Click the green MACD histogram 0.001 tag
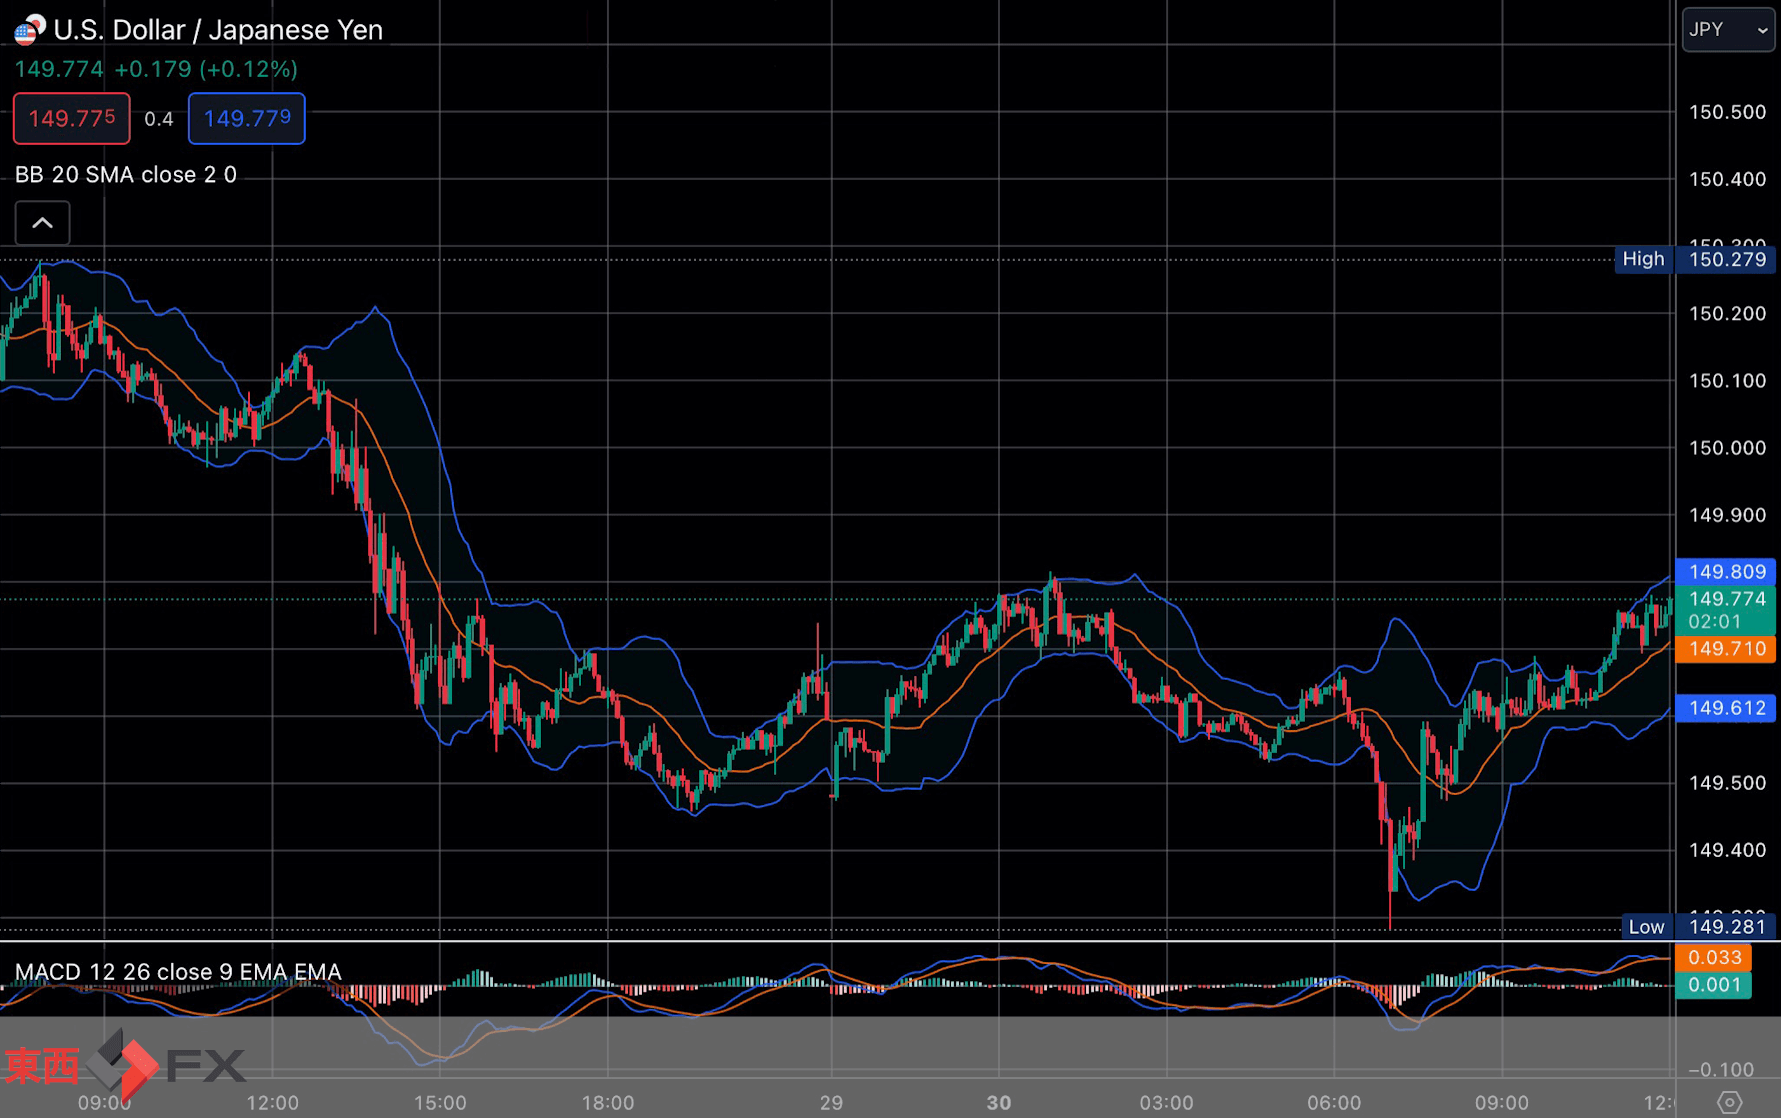This screenshot has width=1781, height=1118. pyautogui.click(x=1714, y=985)
